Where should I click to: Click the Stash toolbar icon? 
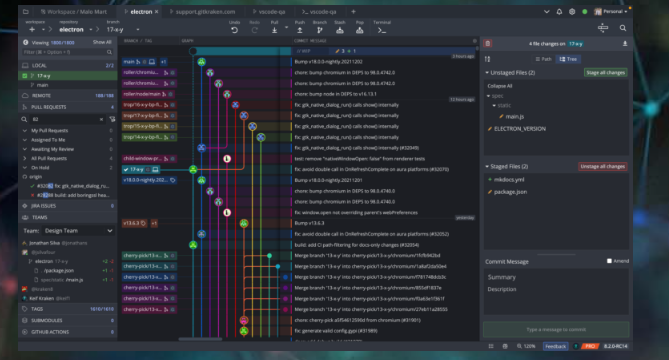point(340,30)
